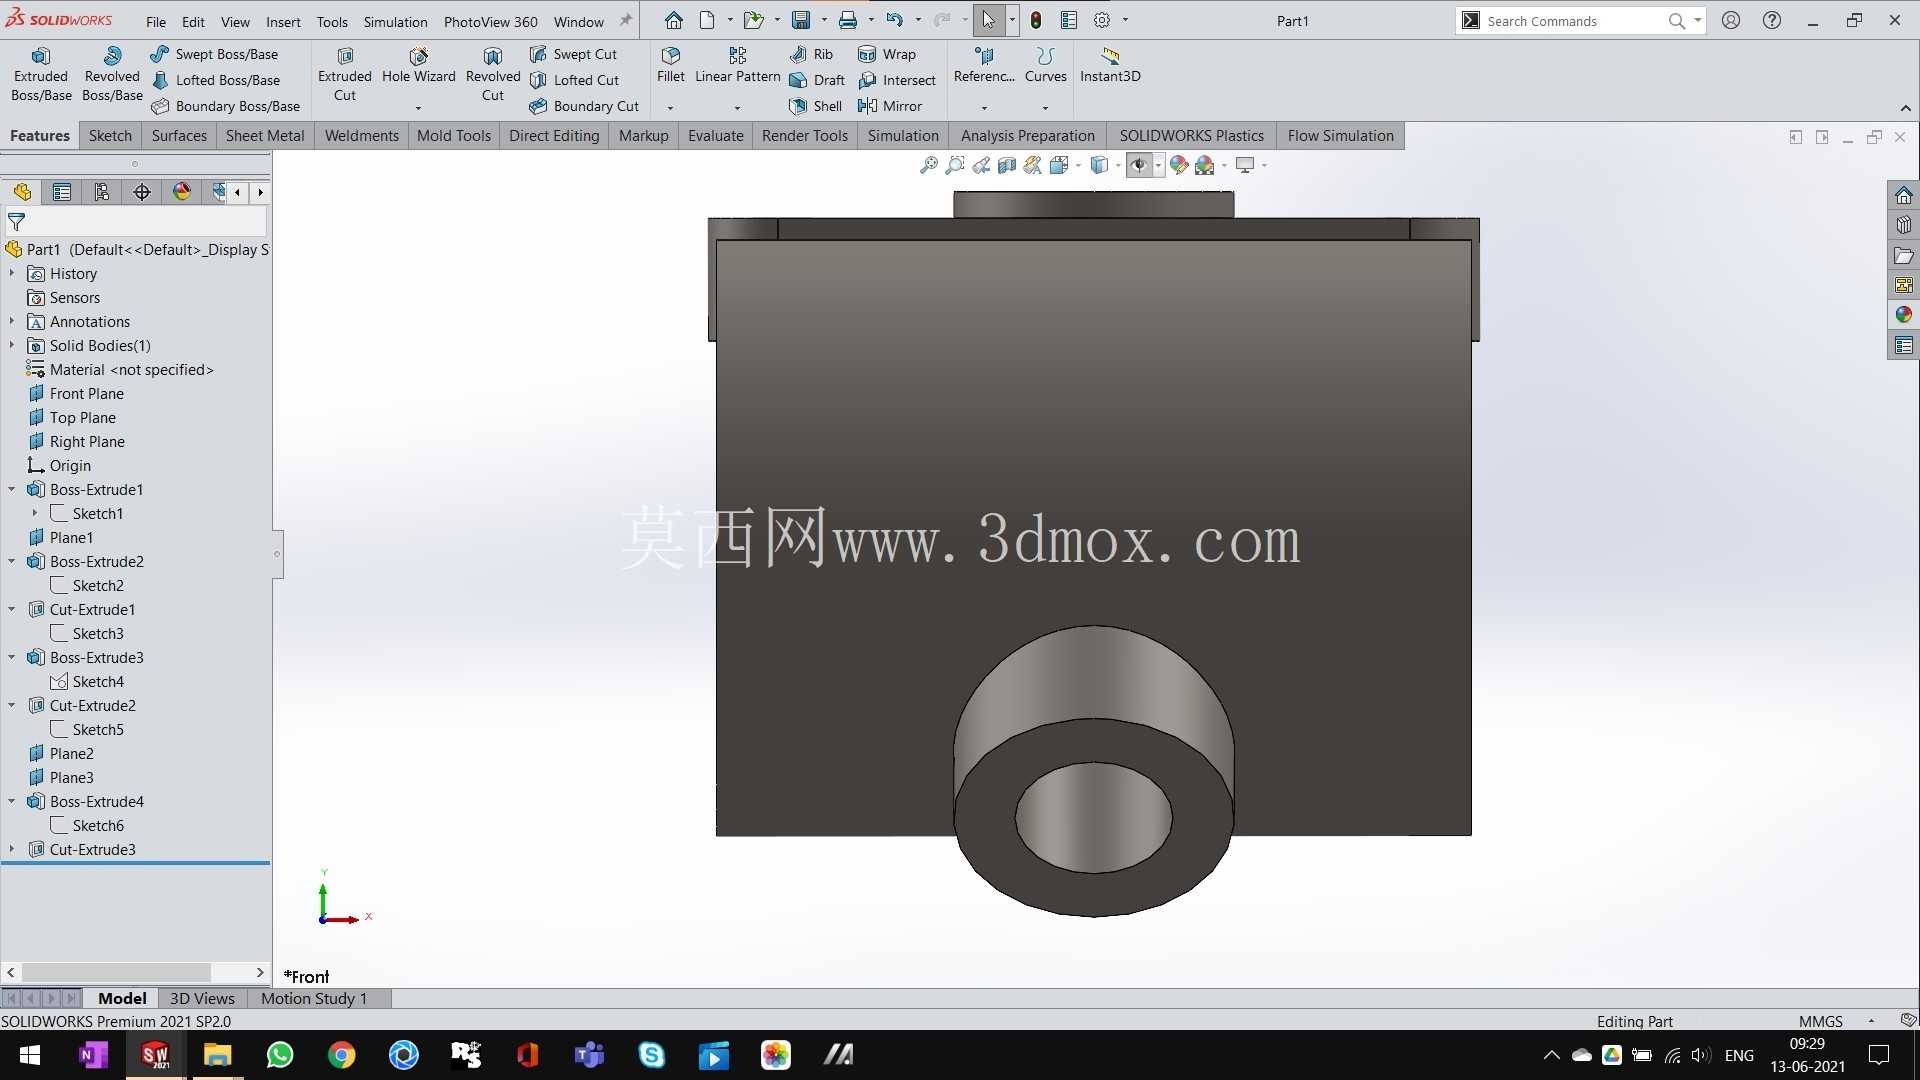
Task: Open the Appearances task pane tab
Action: [1904, 315]
